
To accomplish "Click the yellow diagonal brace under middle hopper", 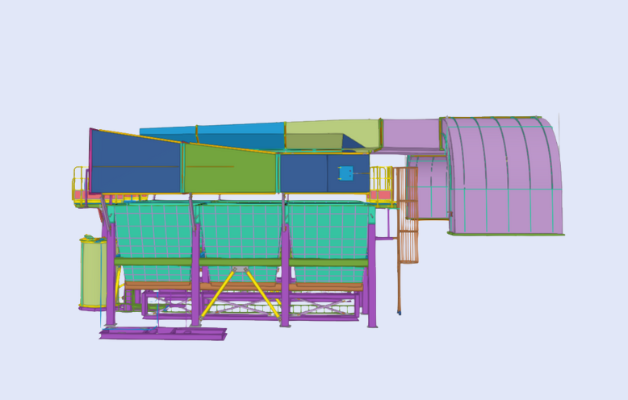I will [x=264, y=294].
